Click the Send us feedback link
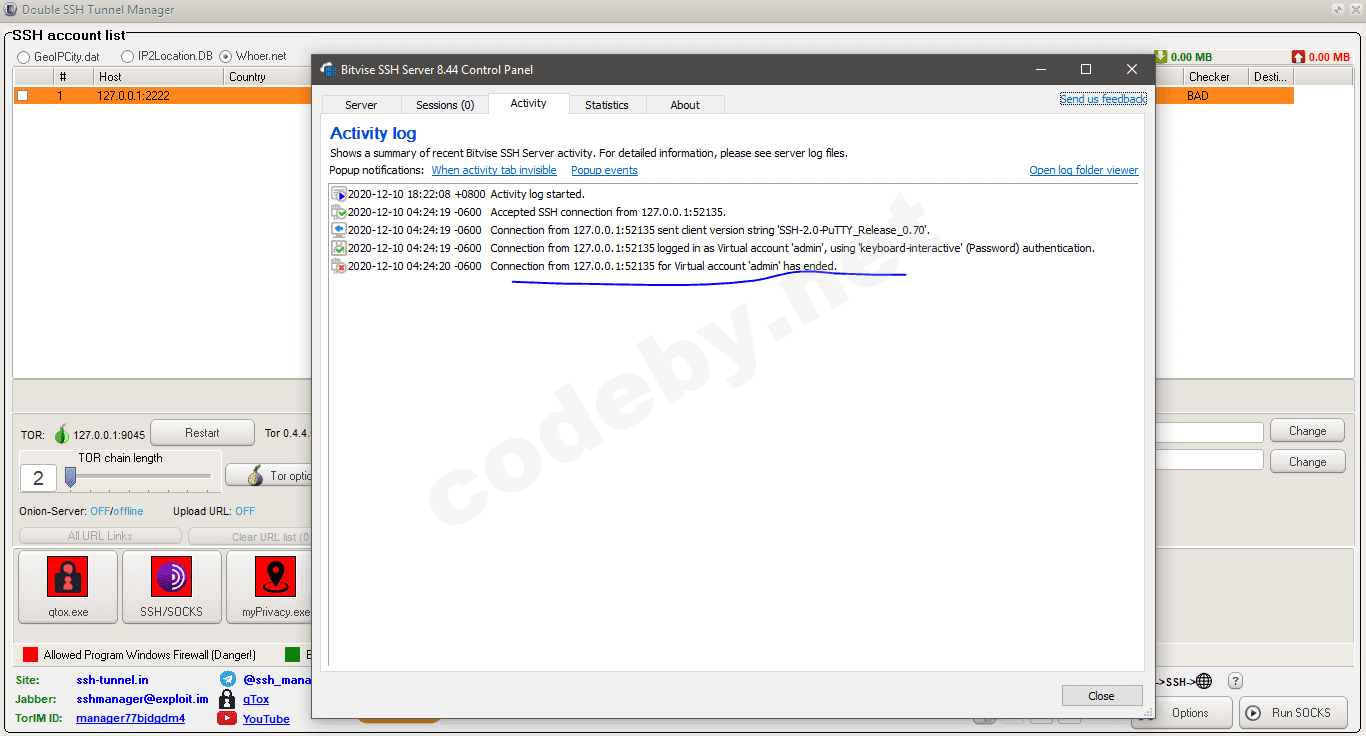Image resolution: width=1366 pixels, height=736 pixels. (1103, 99)
